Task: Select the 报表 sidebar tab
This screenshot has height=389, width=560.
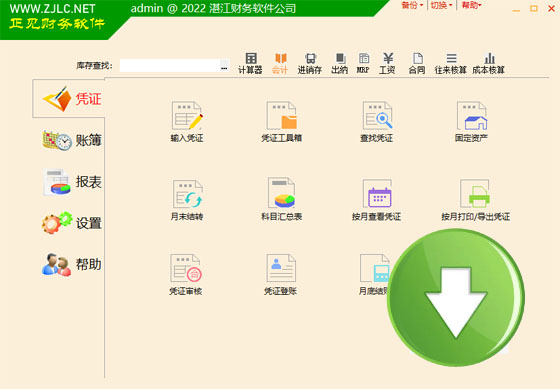Action: (71, 182)
